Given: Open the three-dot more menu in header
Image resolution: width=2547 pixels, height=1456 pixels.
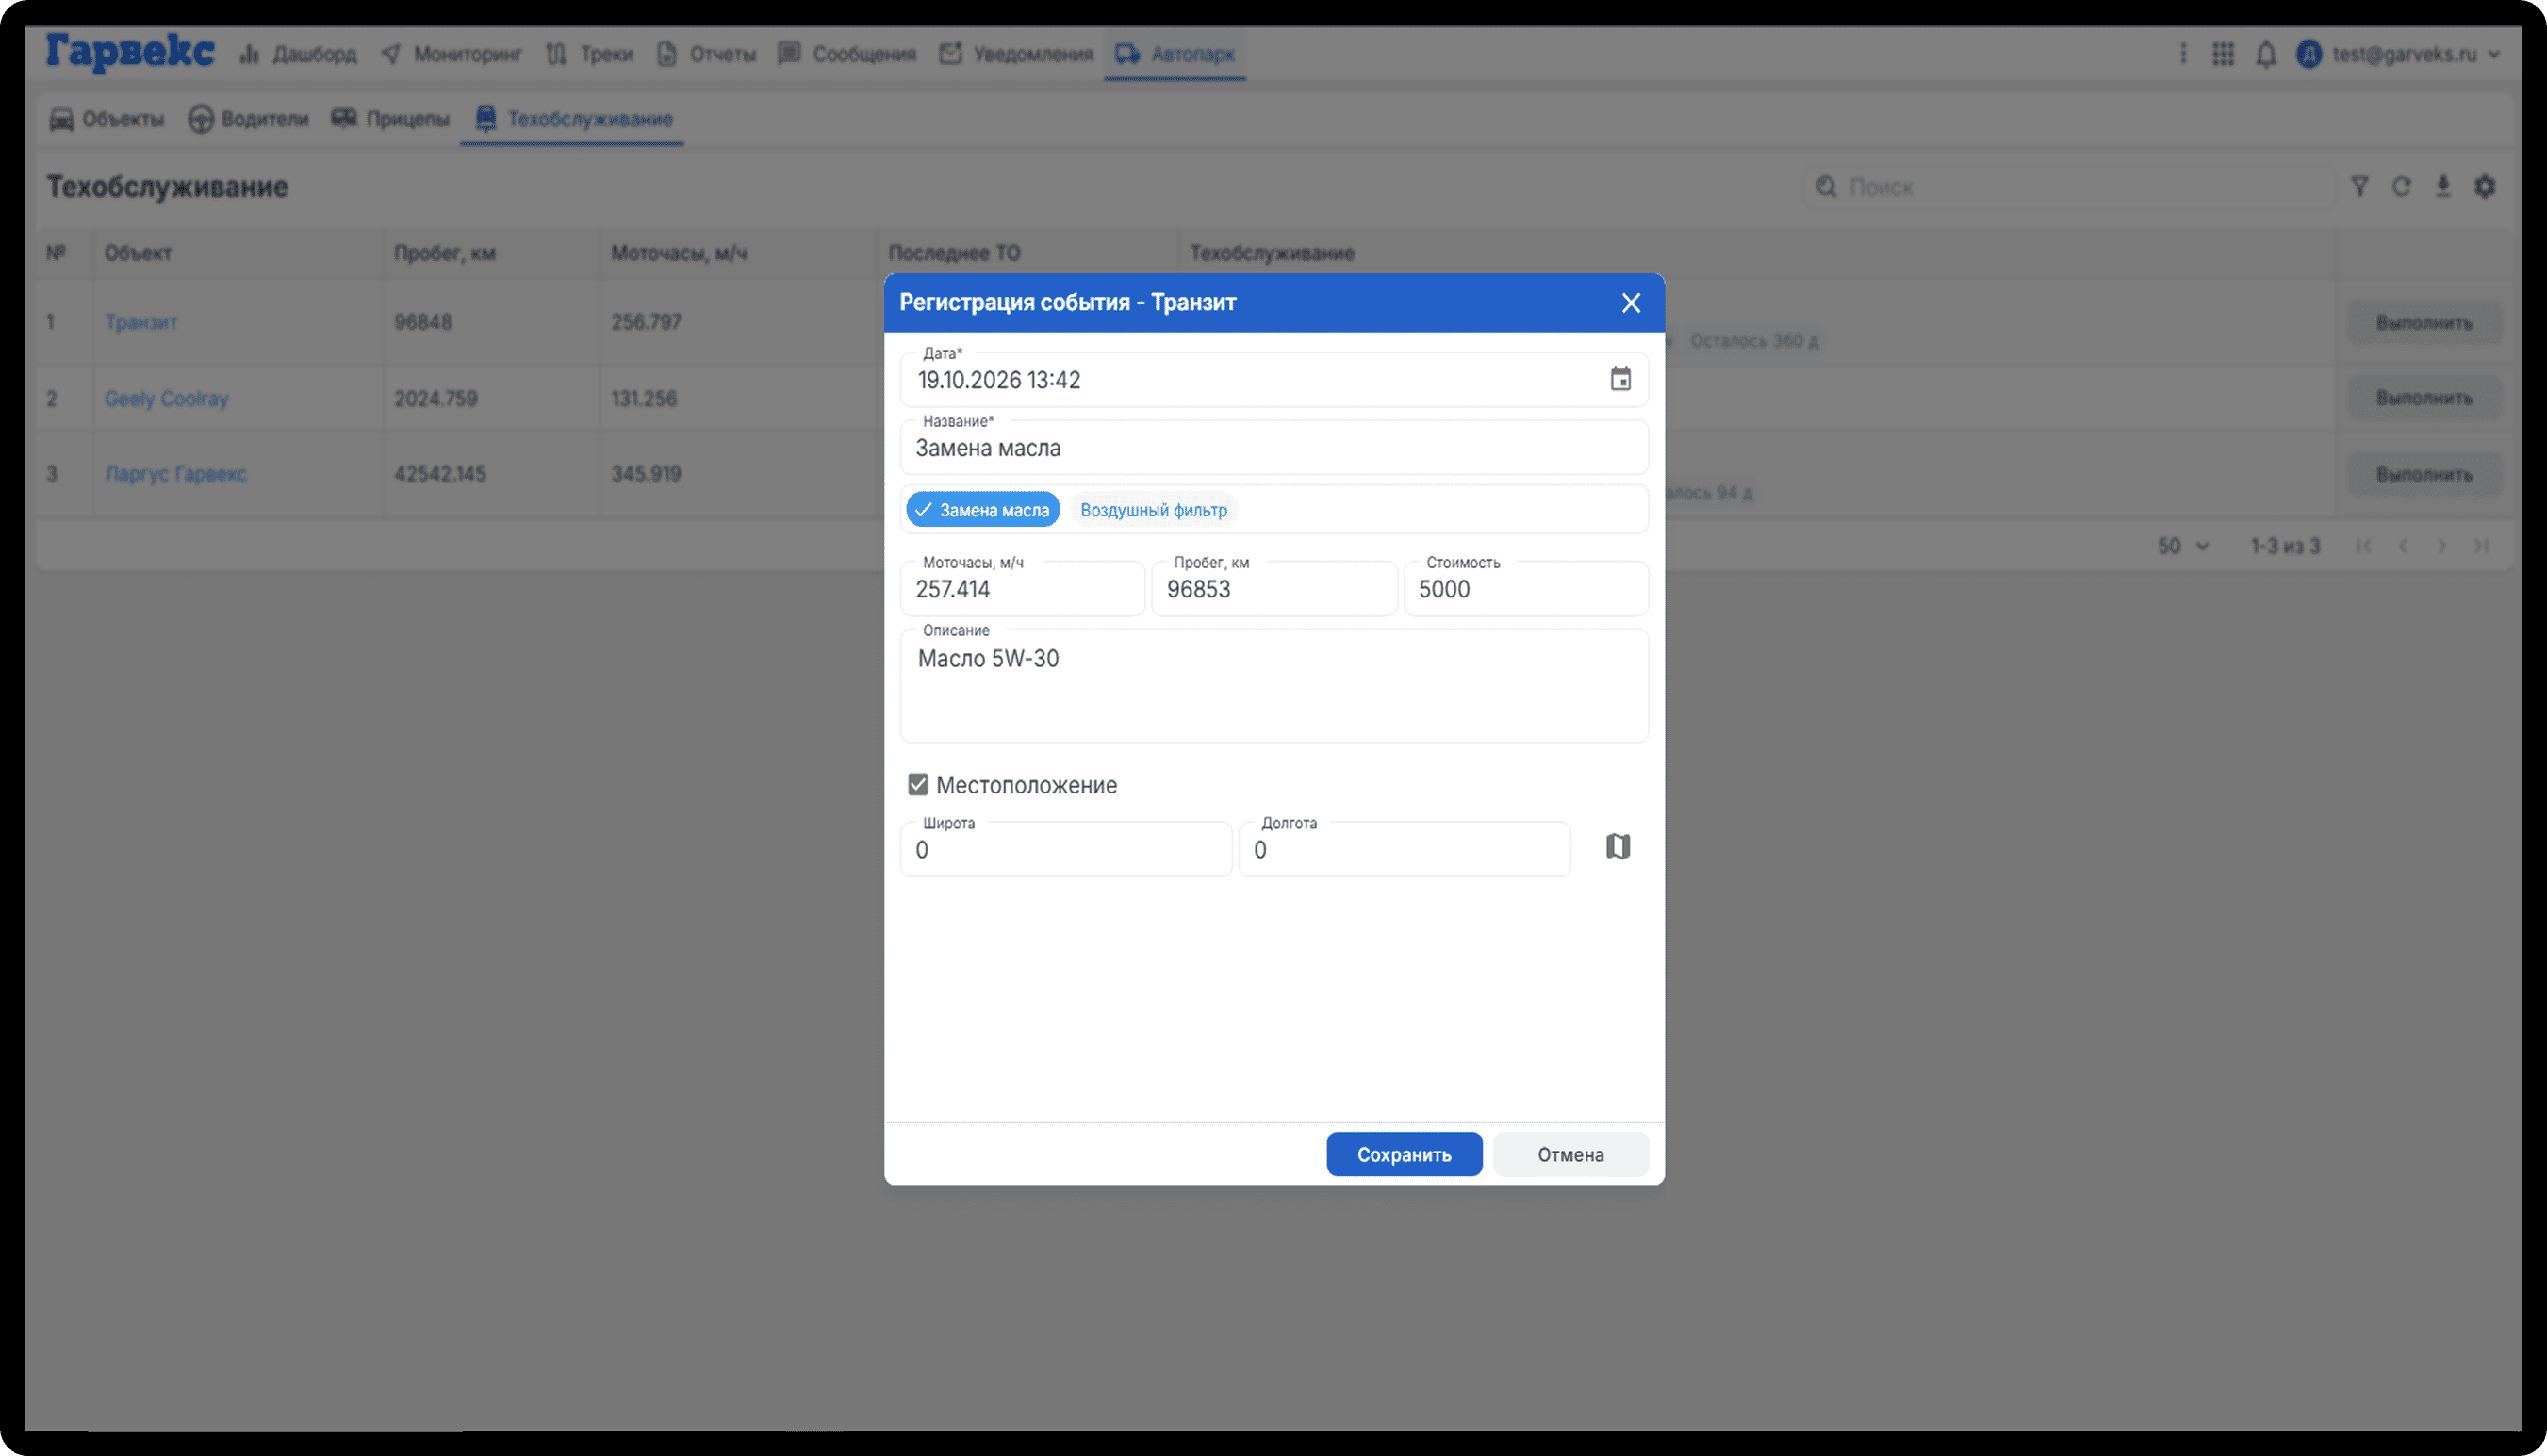Looking at the screenshot, I should click(2183, 54).
